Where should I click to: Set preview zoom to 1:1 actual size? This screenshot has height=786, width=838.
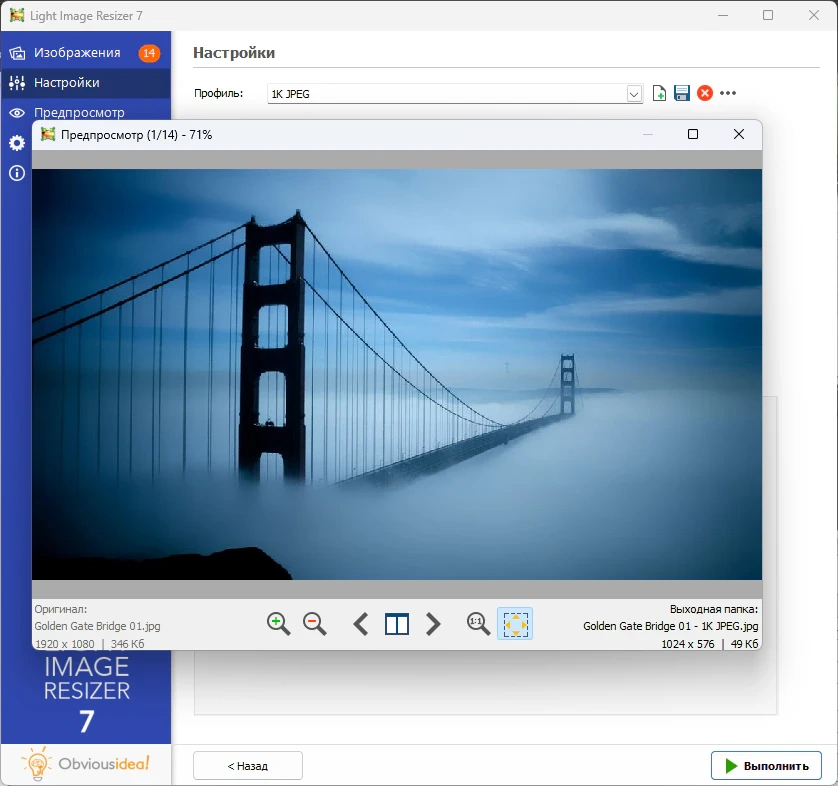(479, 624)
